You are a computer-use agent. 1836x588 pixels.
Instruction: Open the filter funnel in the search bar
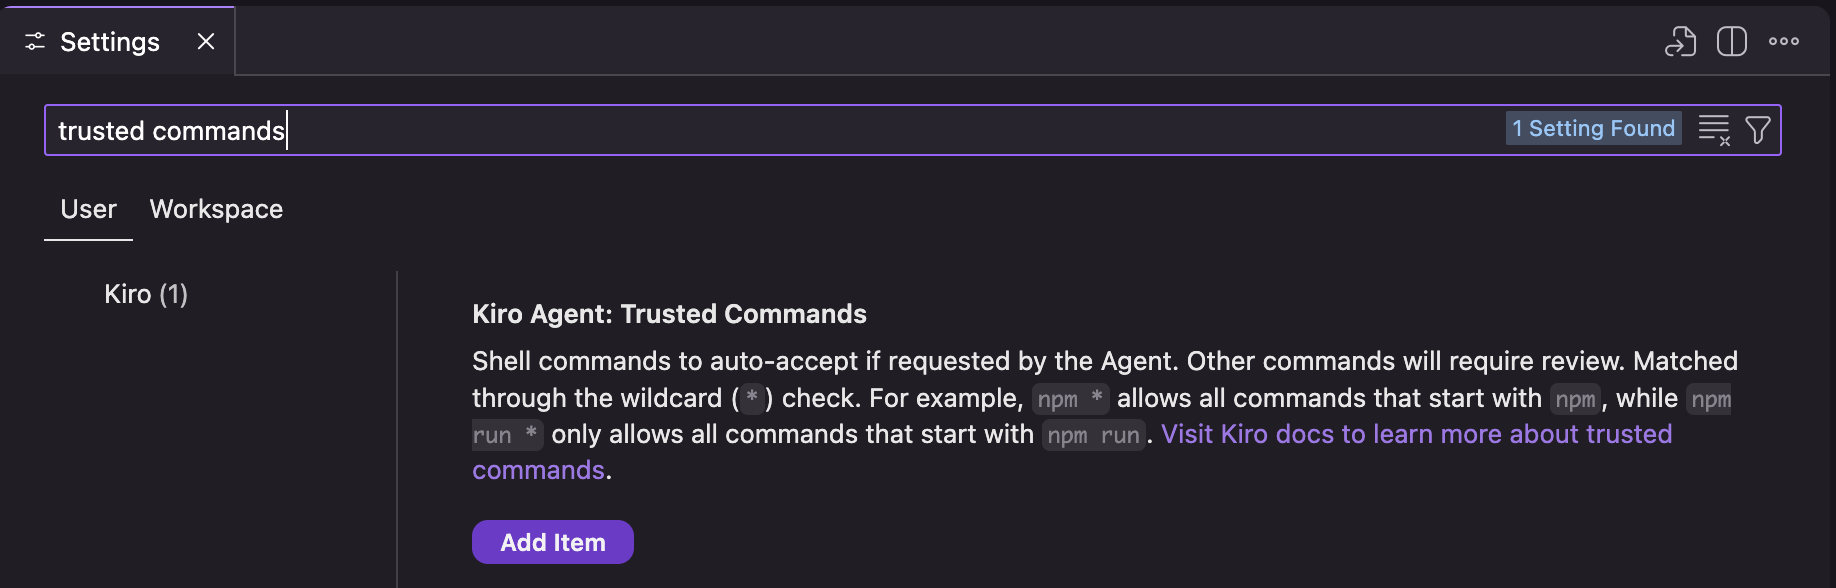1758,129
